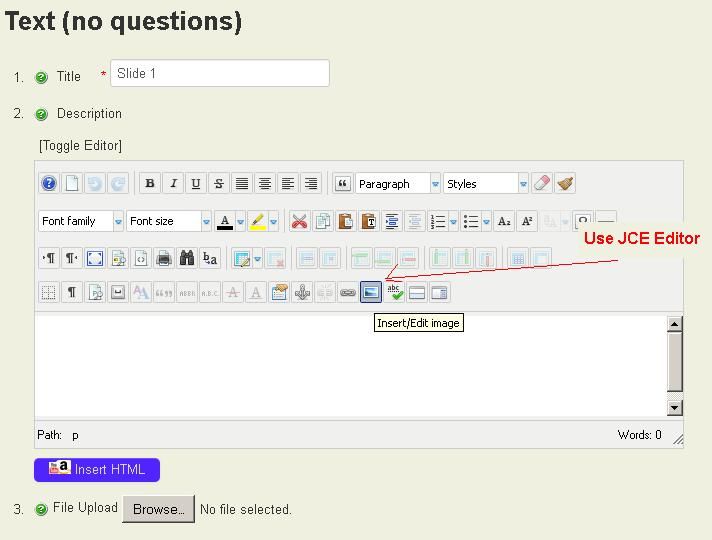Viewport: 712px width, 540px height.
Task: Open the Font family dropdown
Action: pos(81,221)
